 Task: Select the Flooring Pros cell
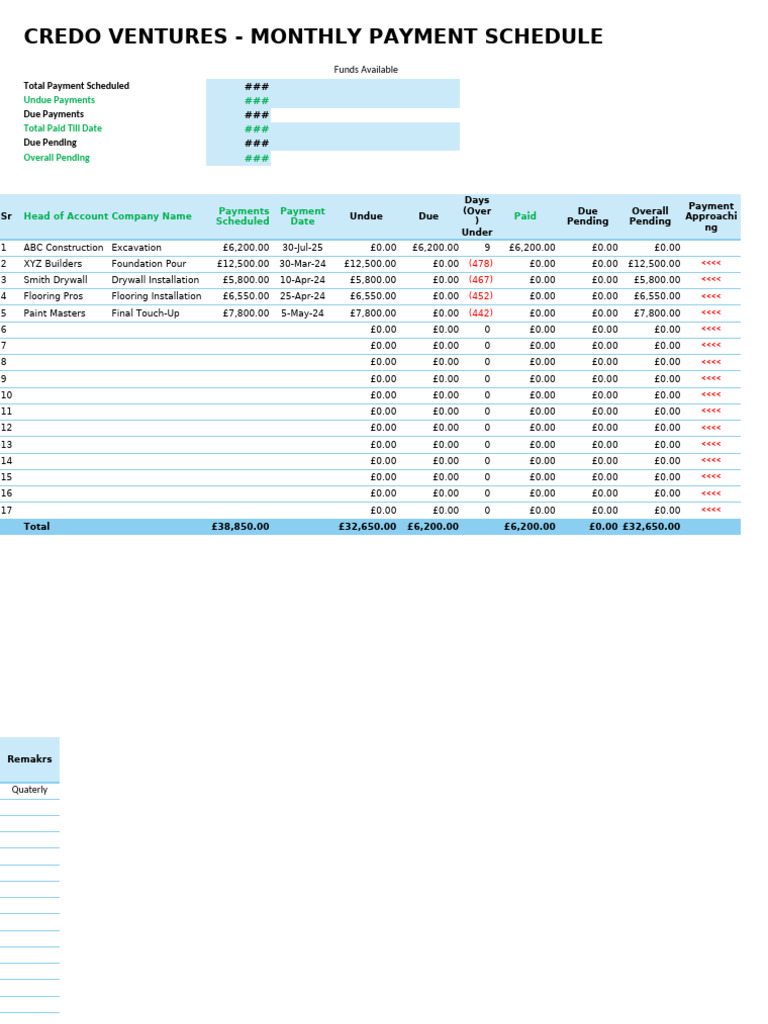pyautogui.click(x=54, y=296)
